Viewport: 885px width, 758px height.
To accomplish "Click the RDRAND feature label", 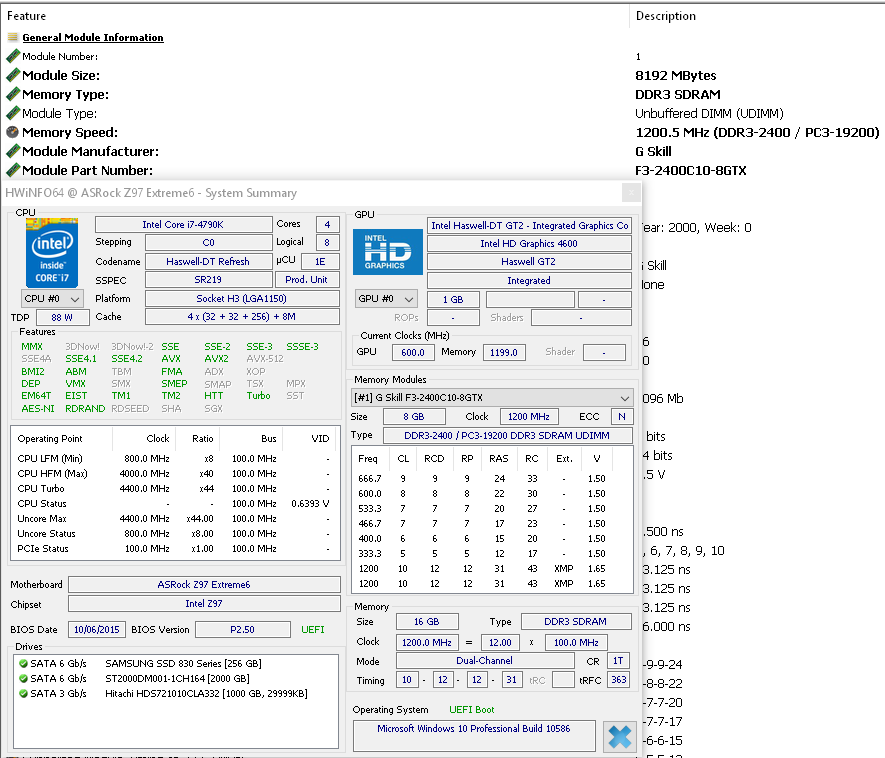I will [x=85, y=409].
